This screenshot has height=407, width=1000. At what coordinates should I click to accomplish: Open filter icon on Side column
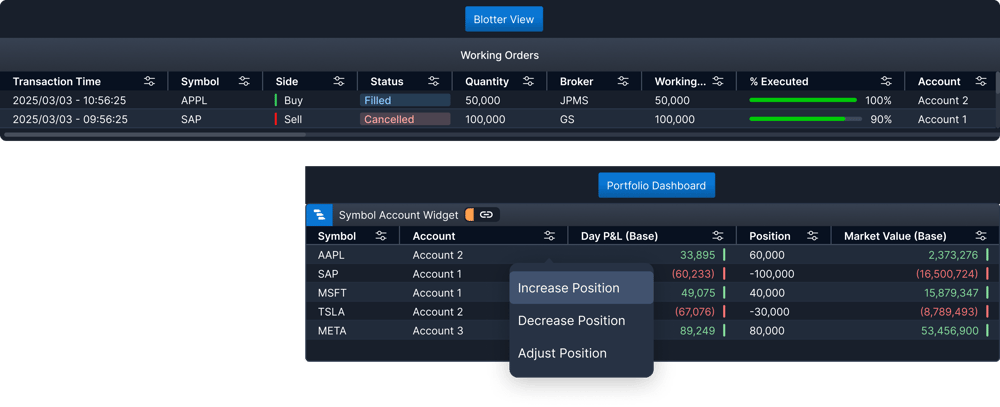339,81
